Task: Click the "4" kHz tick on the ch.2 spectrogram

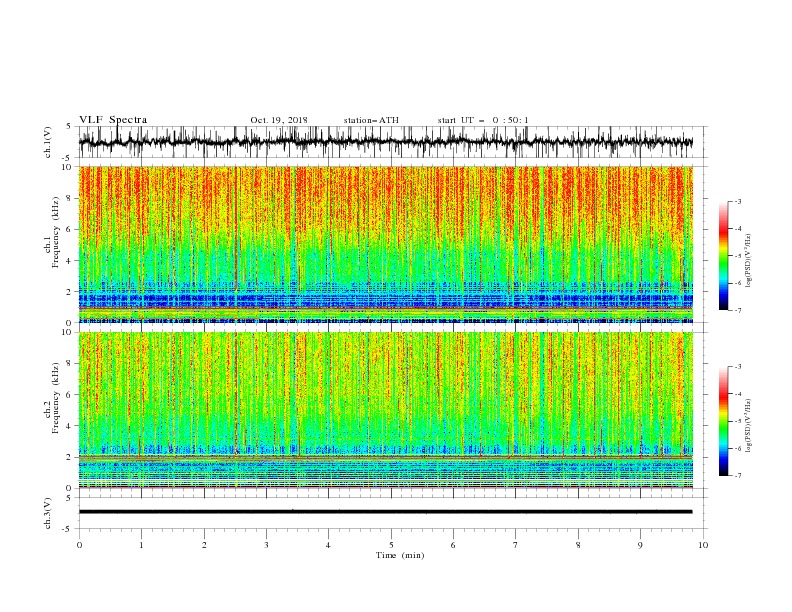Action: tap(70, 426)
